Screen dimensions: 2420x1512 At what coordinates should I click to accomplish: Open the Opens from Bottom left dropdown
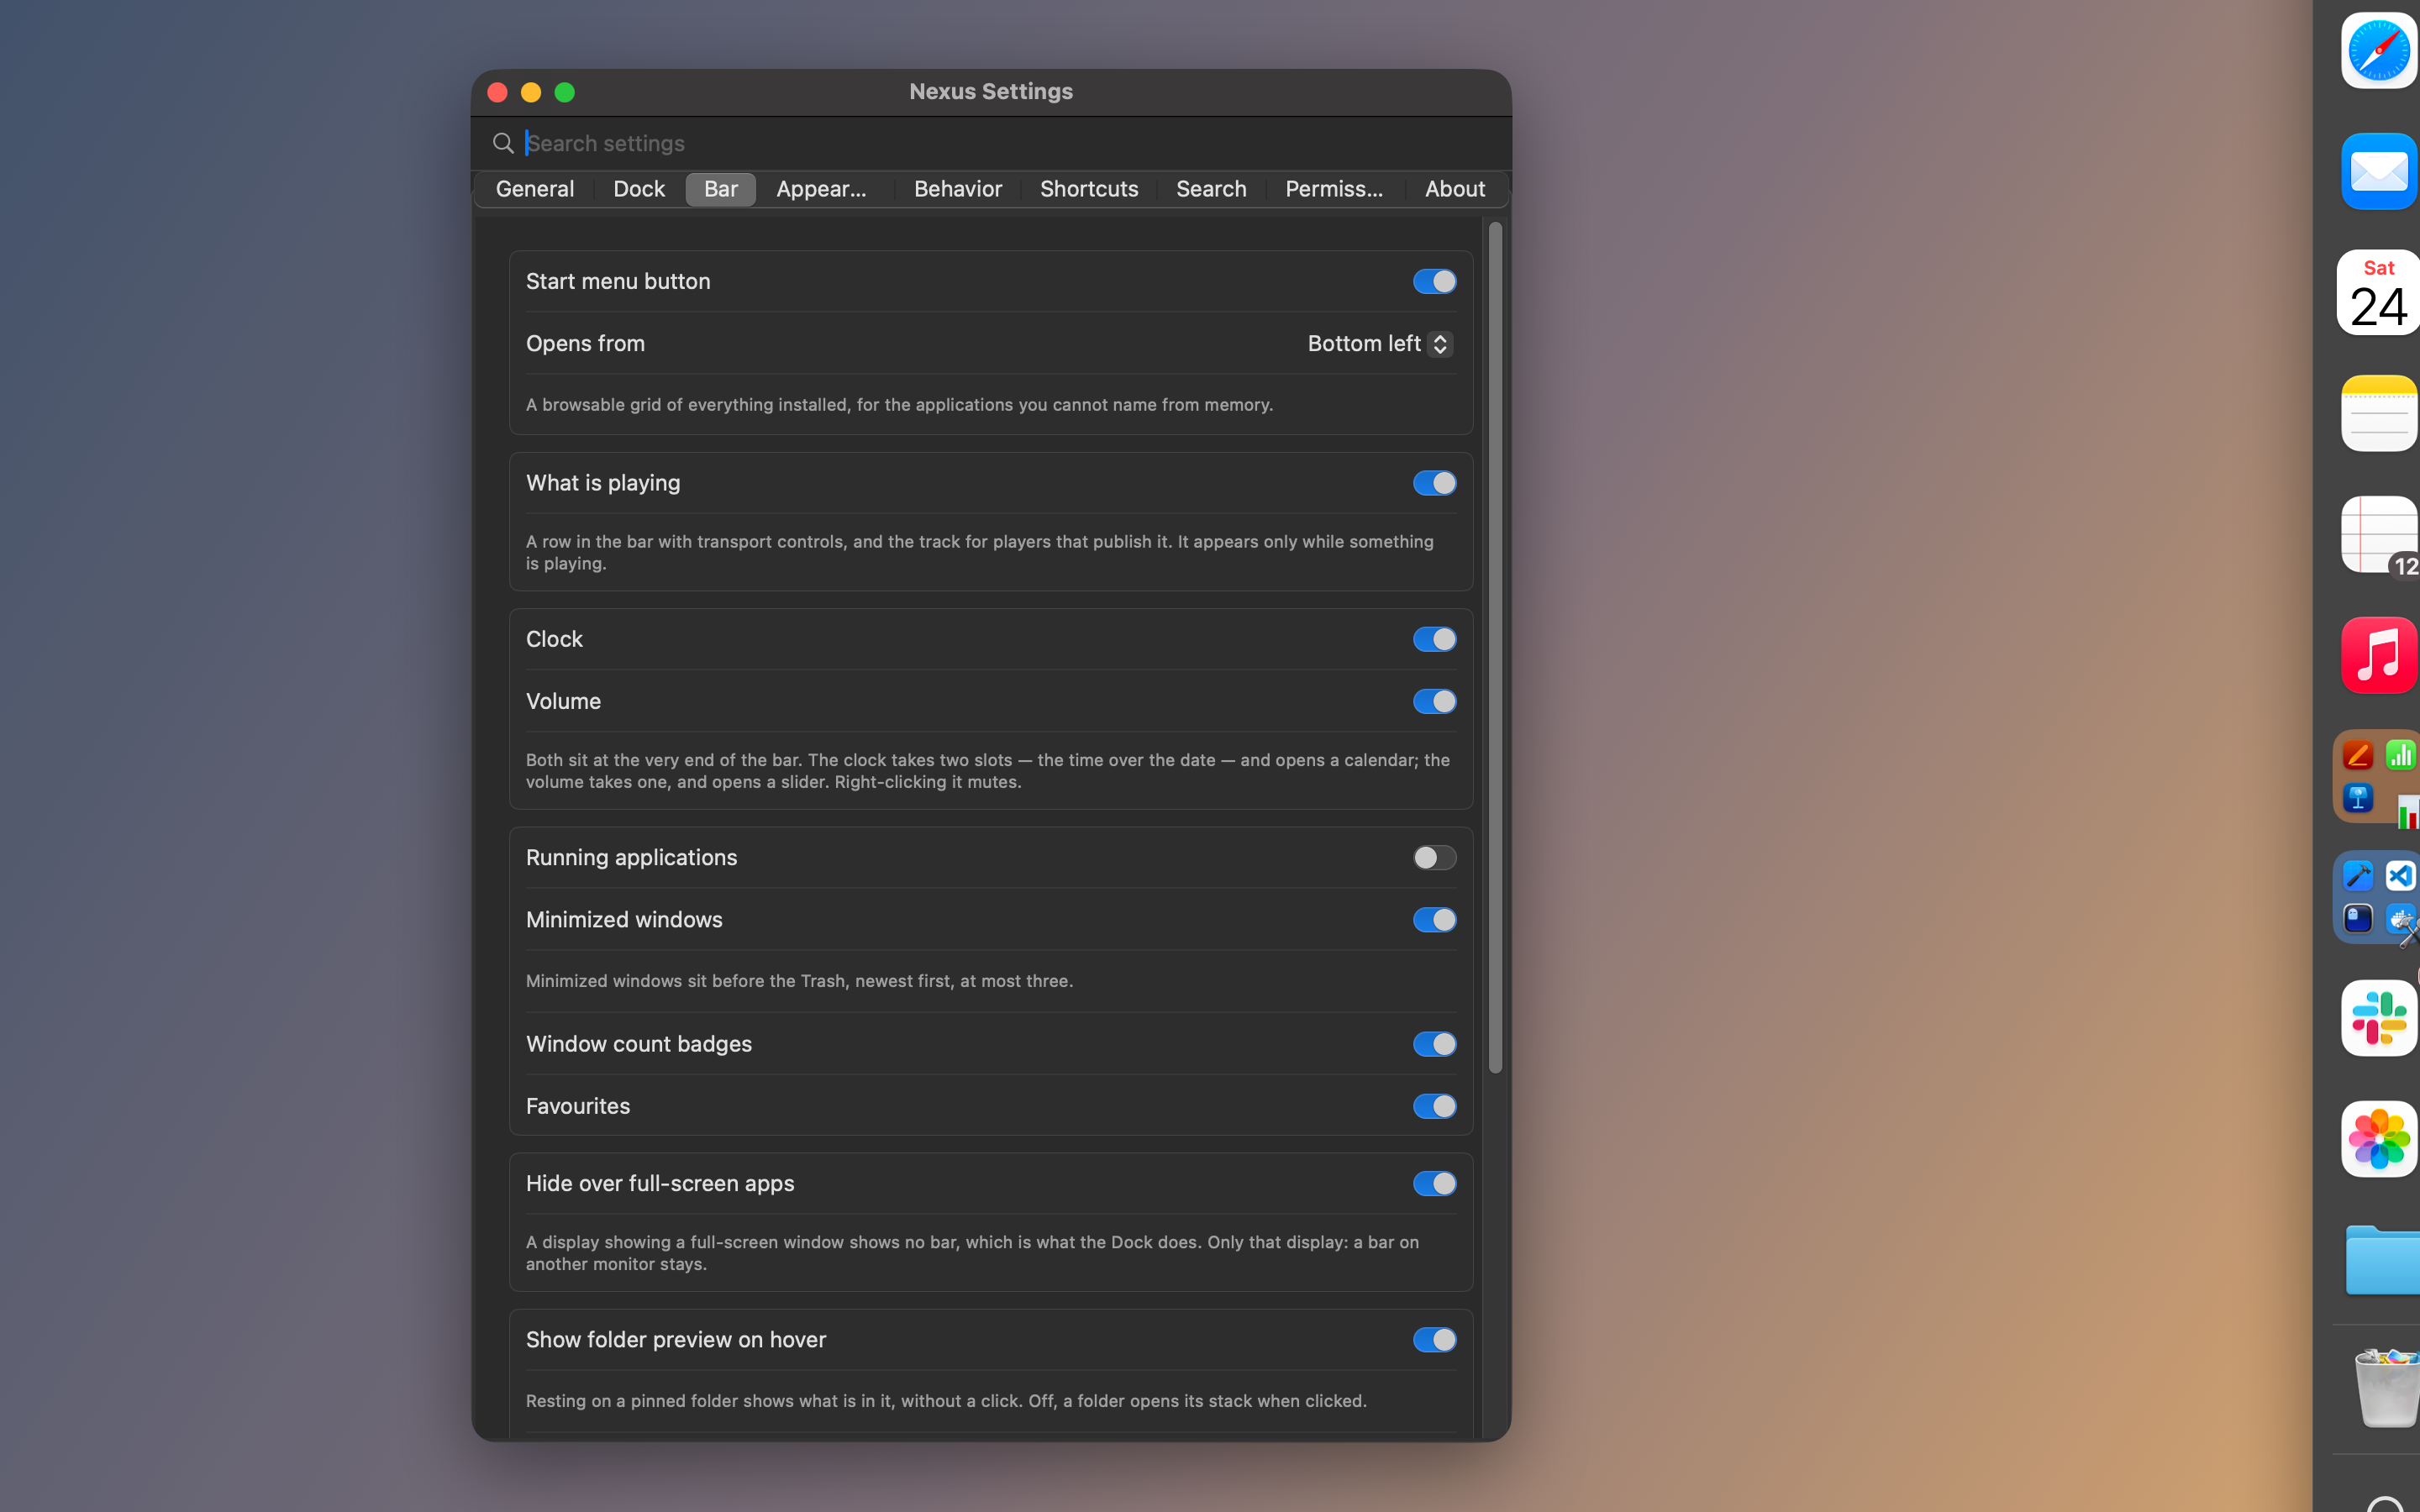[1380, 344]
